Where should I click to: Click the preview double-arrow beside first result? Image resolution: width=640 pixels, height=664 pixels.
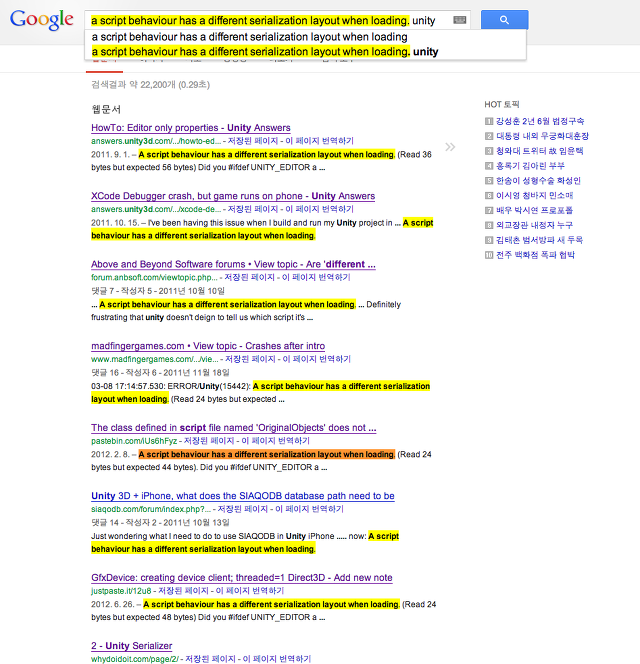(x=450, y=147)
